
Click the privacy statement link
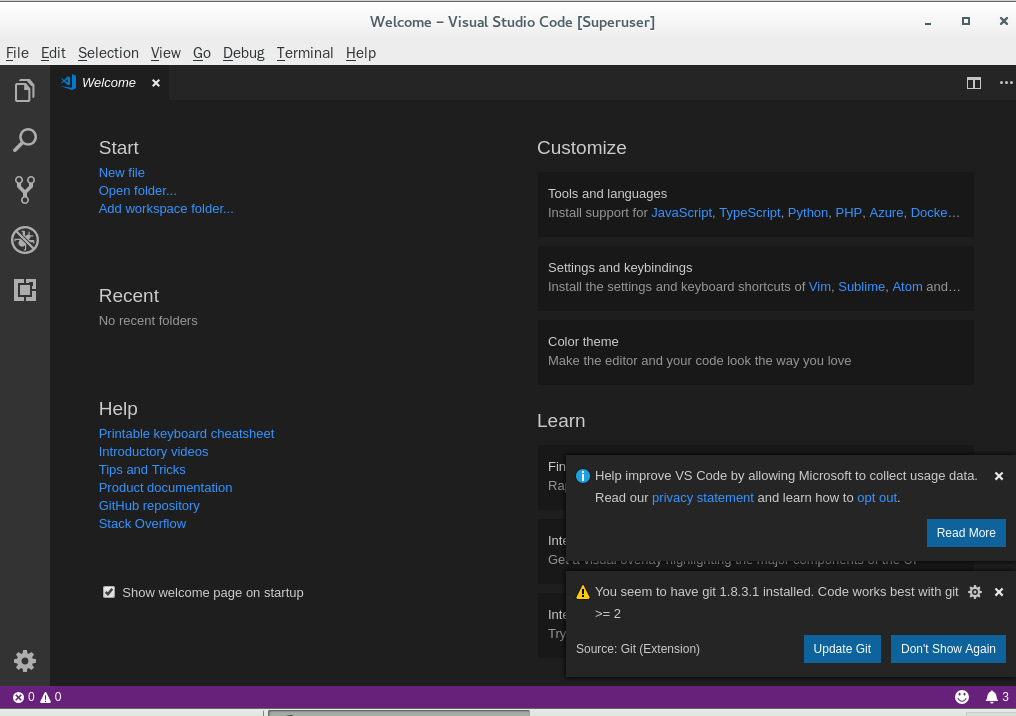(702, 498)
